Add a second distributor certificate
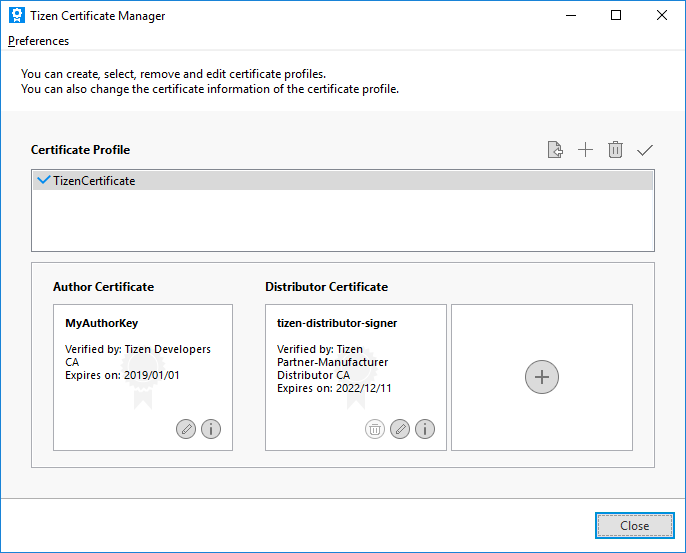 click(542, 377)
